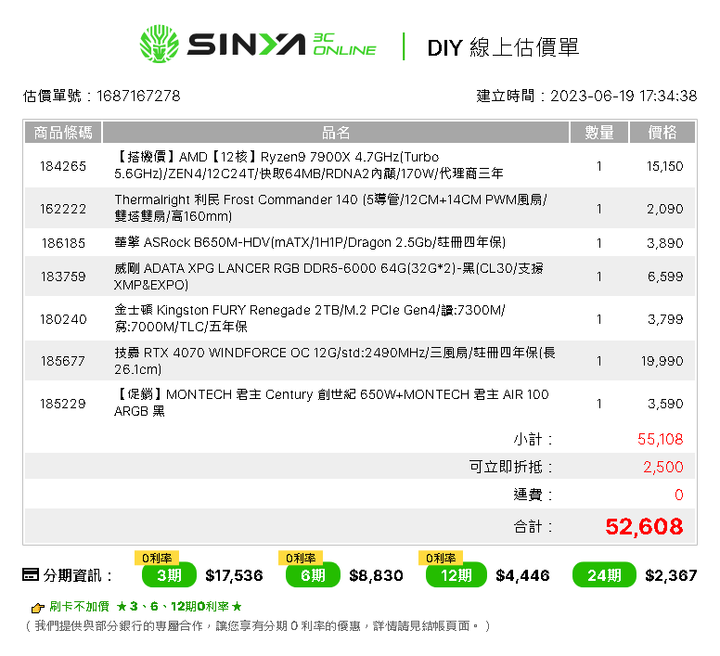Image resolution: width=720 pixels, height=656 pixels.
Task: Click barcode 162222
Action: [63, 209]
